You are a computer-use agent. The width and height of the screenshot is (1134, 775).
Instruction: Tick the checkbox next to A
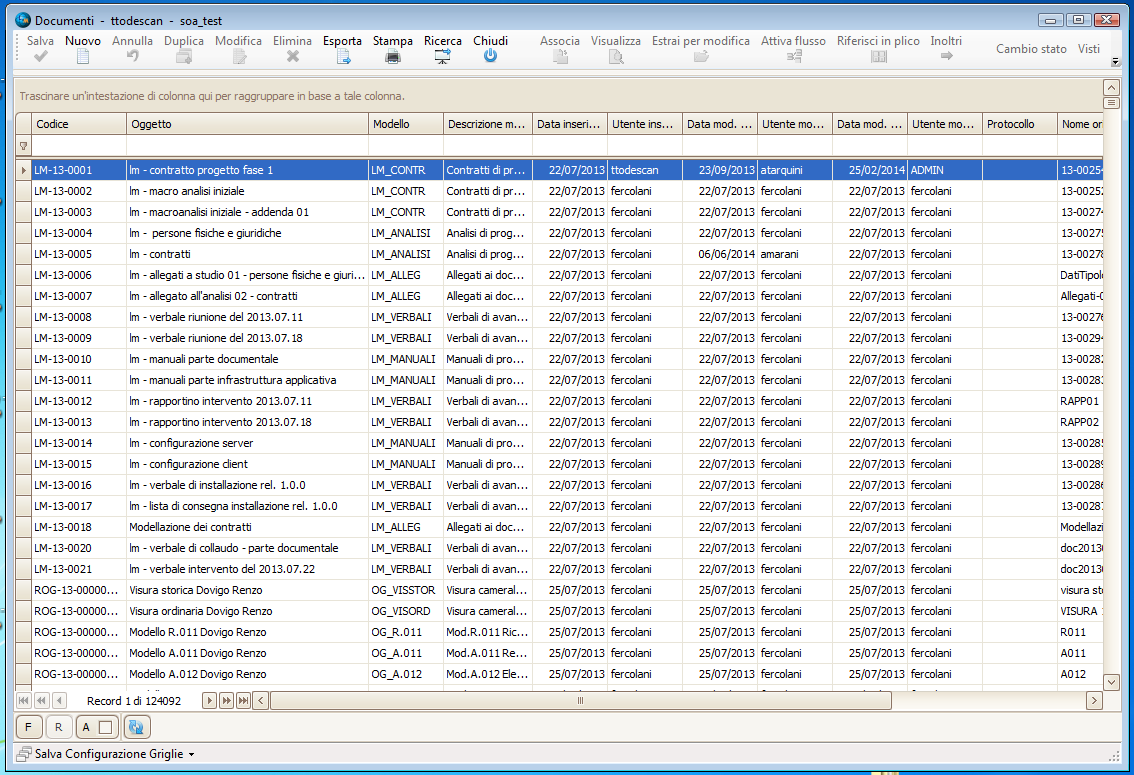pyautogui.click(x=105, y=727)
